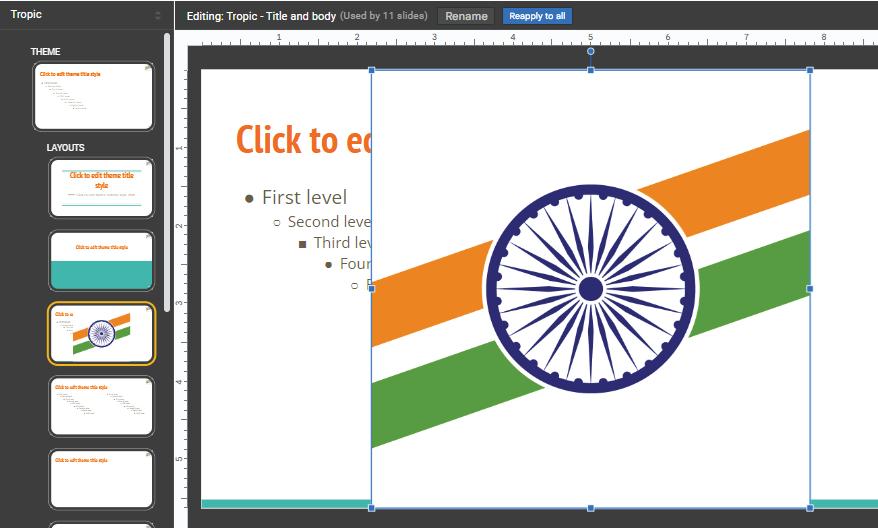This screenshot has width=878, height=528.
Task: Click the bottom-center resize handle of the image
Action: coord(590,508)
